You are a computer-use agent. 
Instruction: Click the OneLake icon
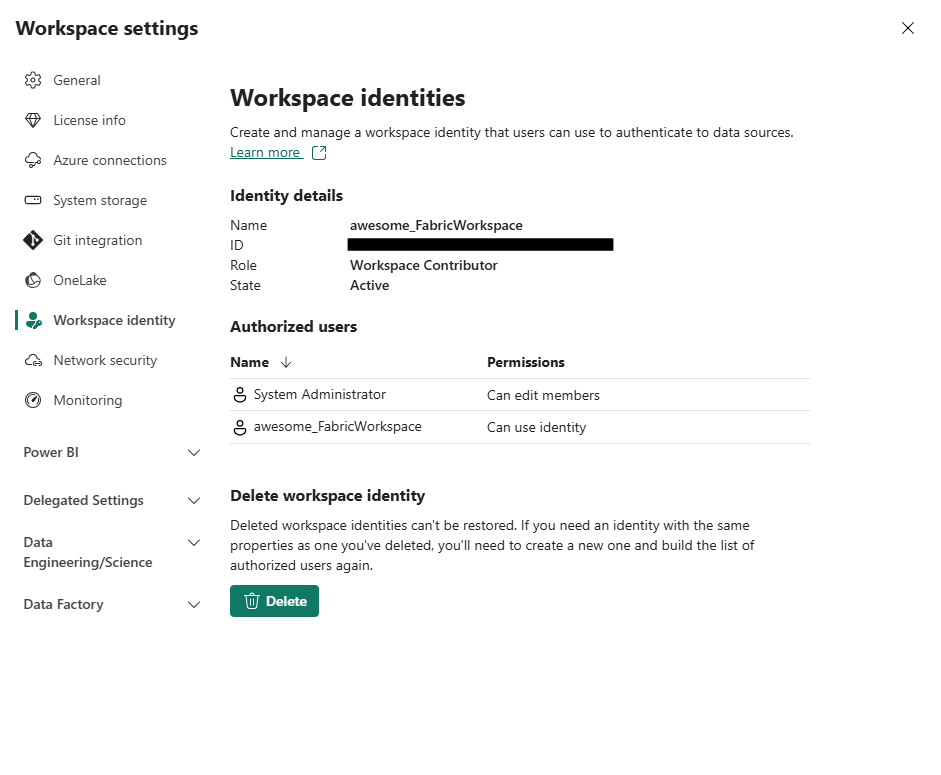[33, 280]
